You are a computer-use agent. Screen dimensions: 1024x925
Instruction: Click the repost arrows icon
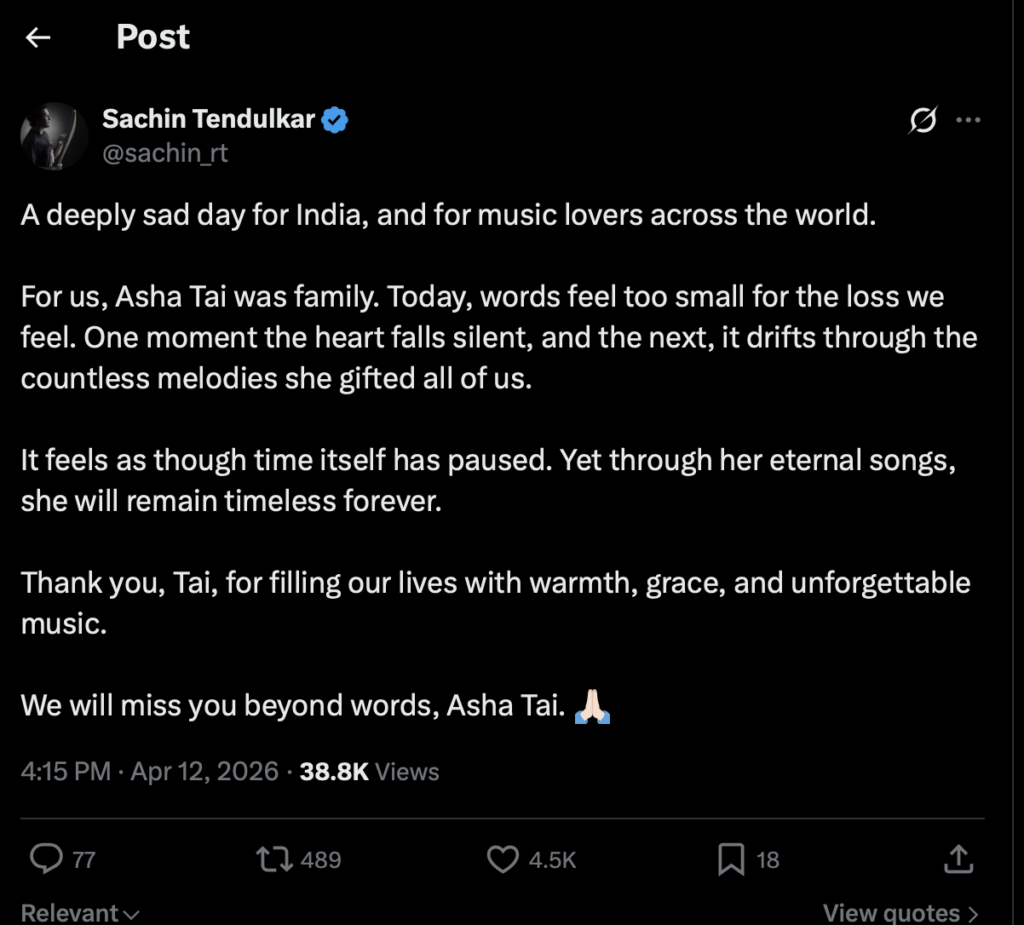[x=269, y=859]
